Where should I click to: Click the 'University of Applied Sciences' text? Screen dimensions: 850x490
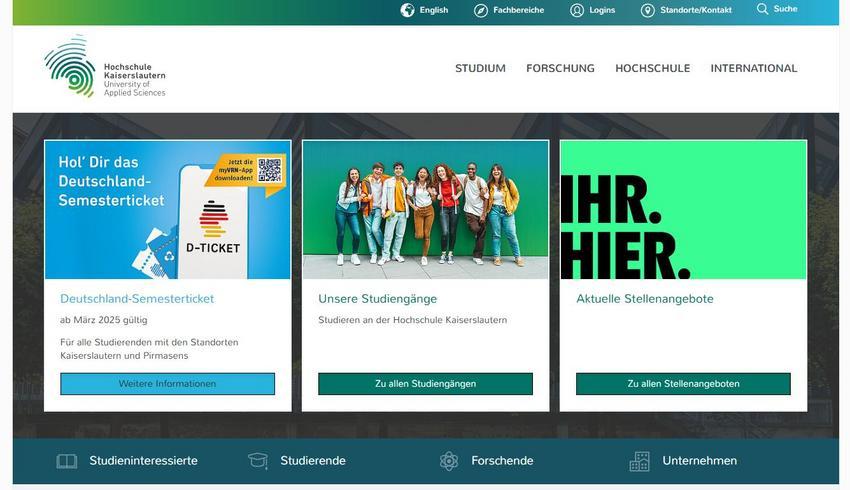[134, 88]
